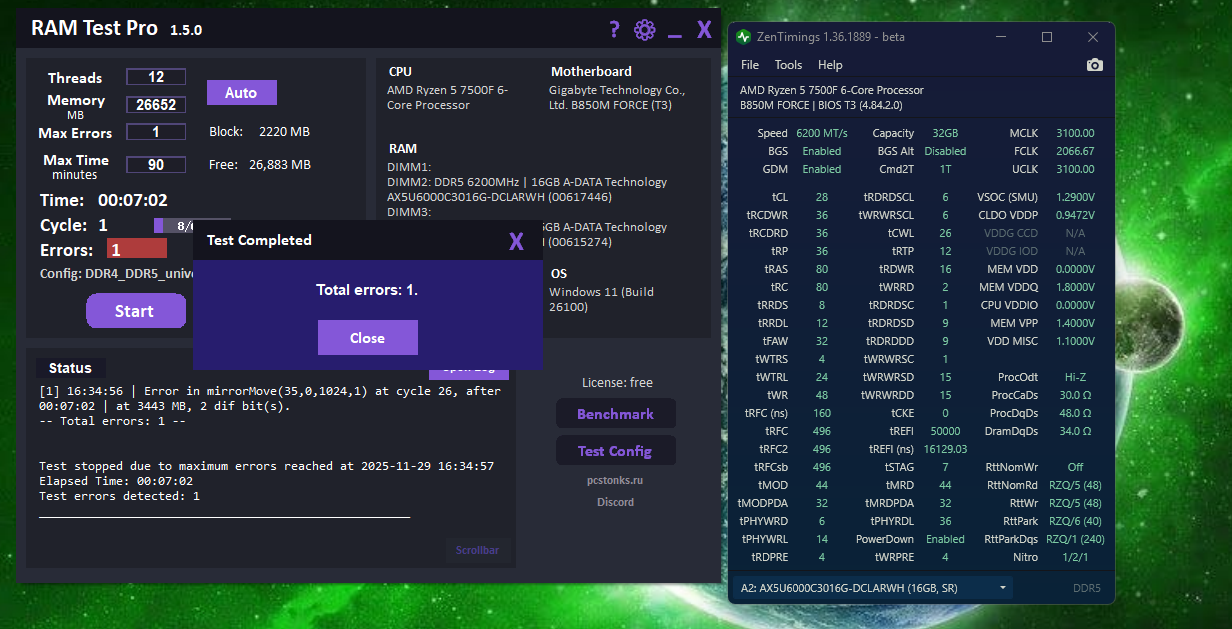This screenshot has width=1232, height=629.
Task: Click 'Total errors: 1.' dialog text
Action: pyautogui.click(x=367, y=290)
